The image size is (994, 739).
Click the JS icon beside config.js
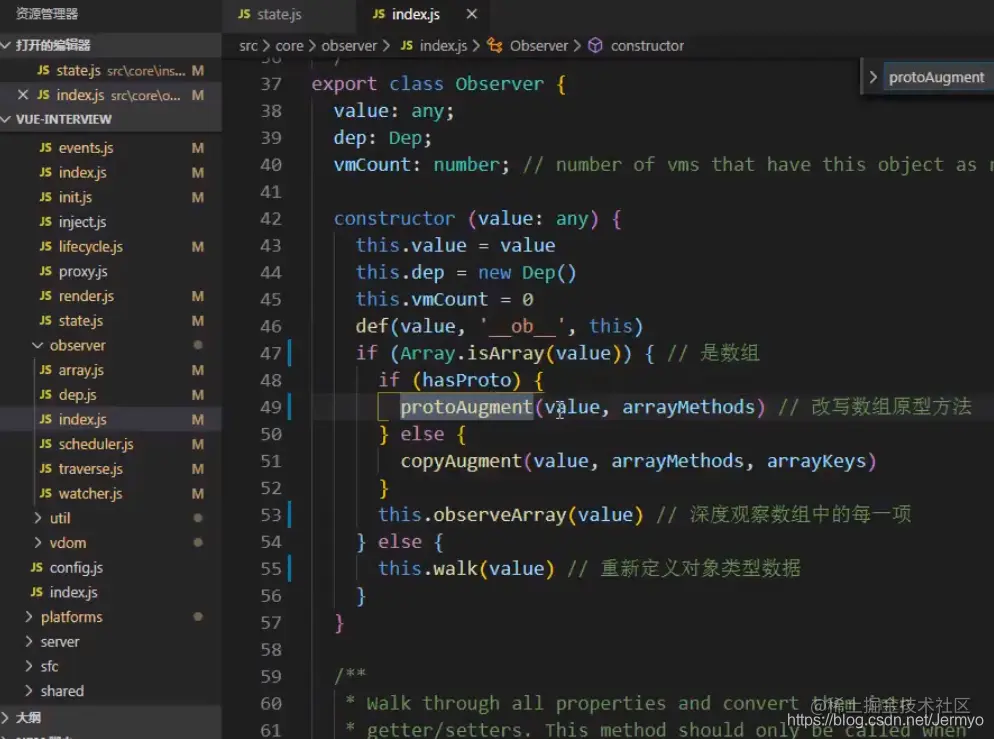(x=37, y=567)
